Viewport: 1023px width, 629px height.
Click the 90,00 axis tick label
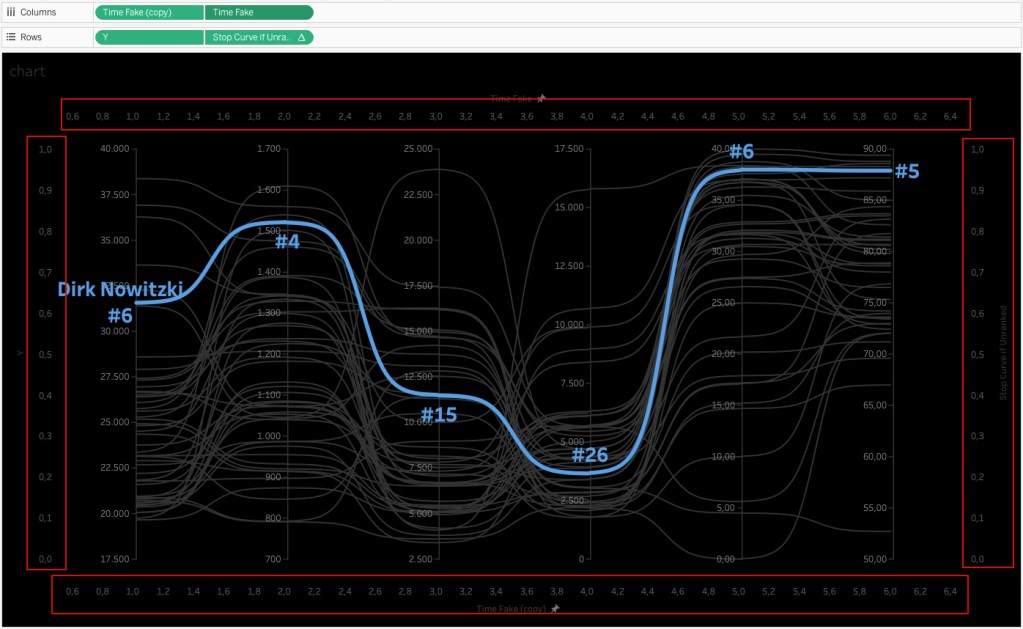(875, 149)
